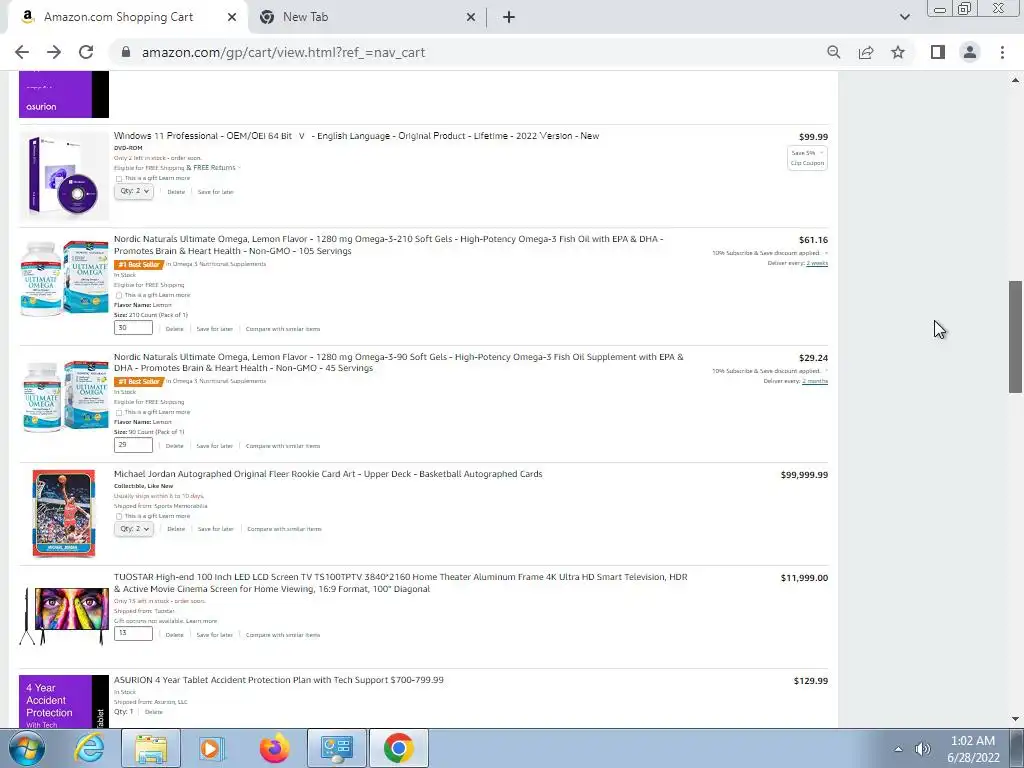Click TUOSTAR TV quantity field showing 13

pyautogui.click(x=133, y=633)
